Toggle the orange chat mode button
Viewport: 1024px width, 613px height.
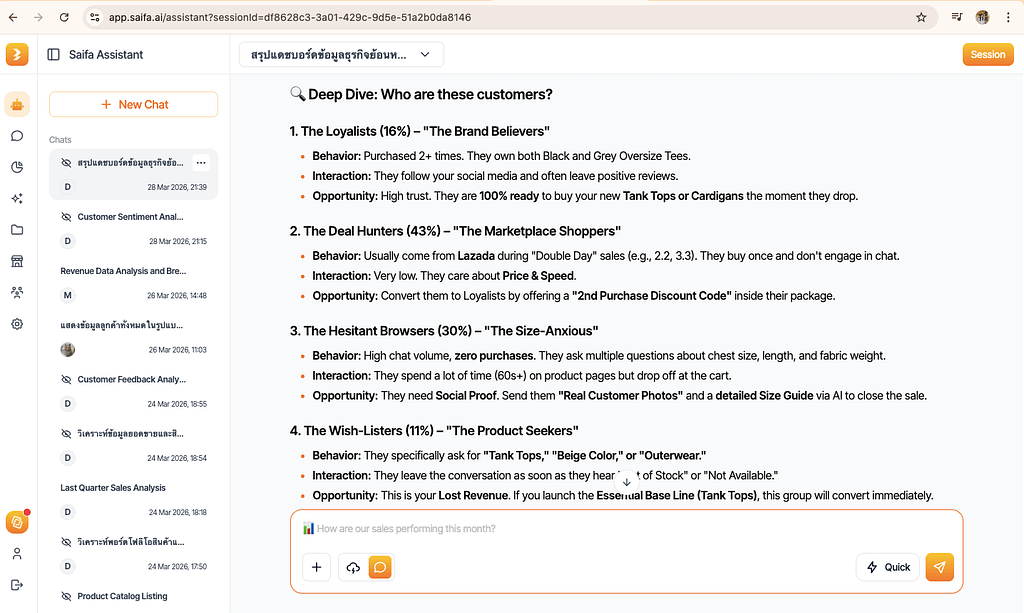380,567
